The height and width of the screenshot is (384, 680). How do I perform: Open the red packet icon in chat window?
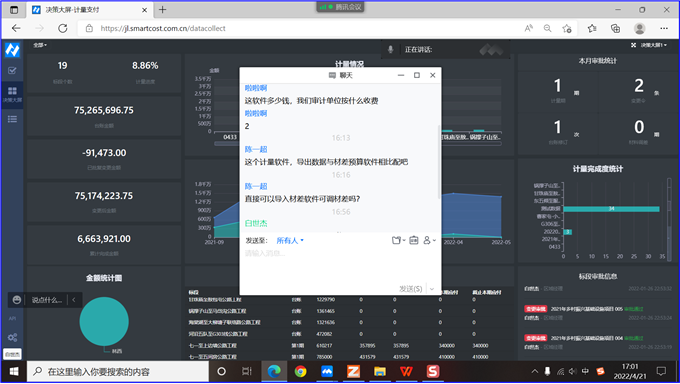tap(414, 240)
